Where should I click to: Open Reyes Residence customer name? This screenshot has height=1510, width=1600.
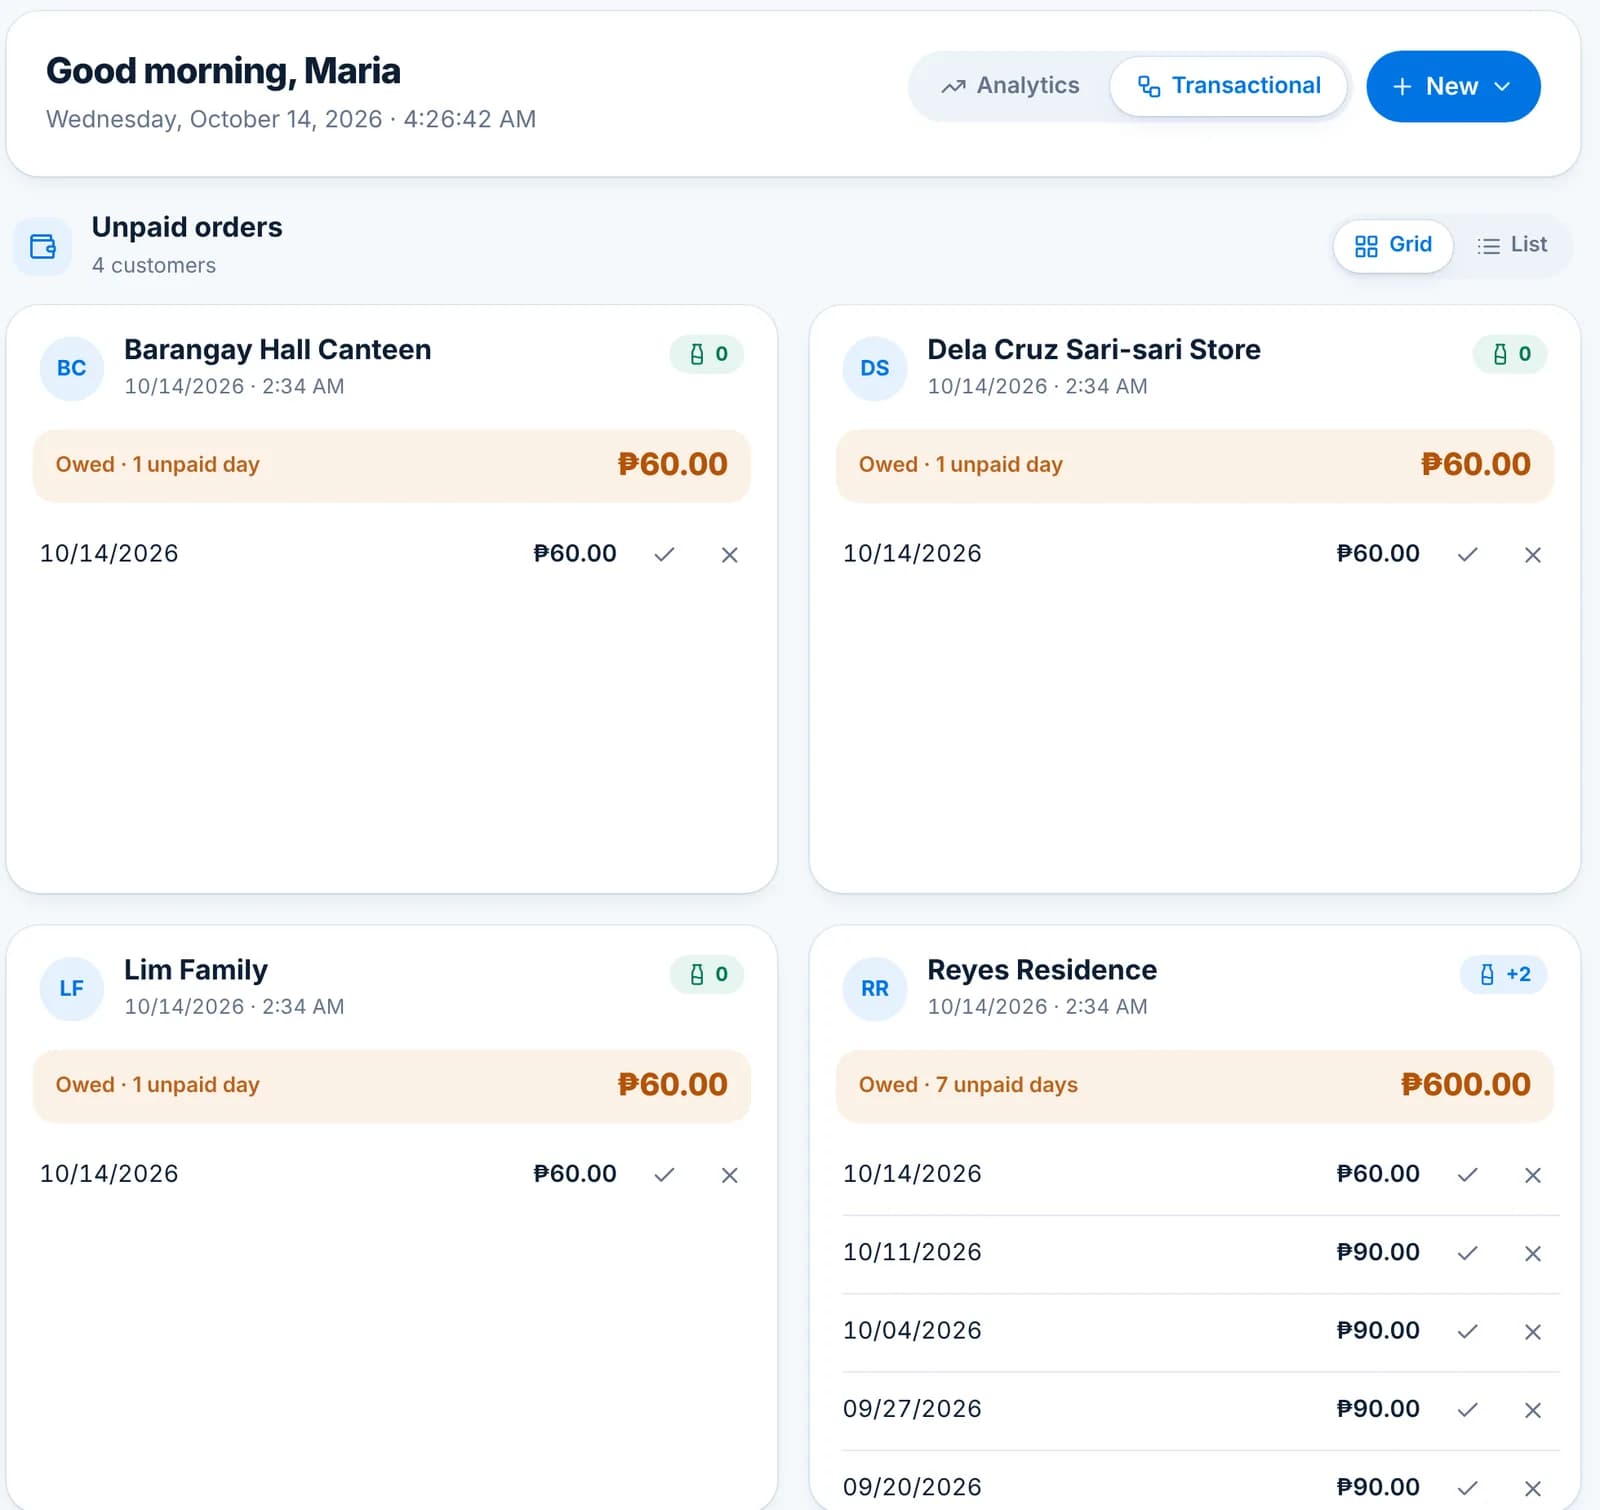(1041, 970)
